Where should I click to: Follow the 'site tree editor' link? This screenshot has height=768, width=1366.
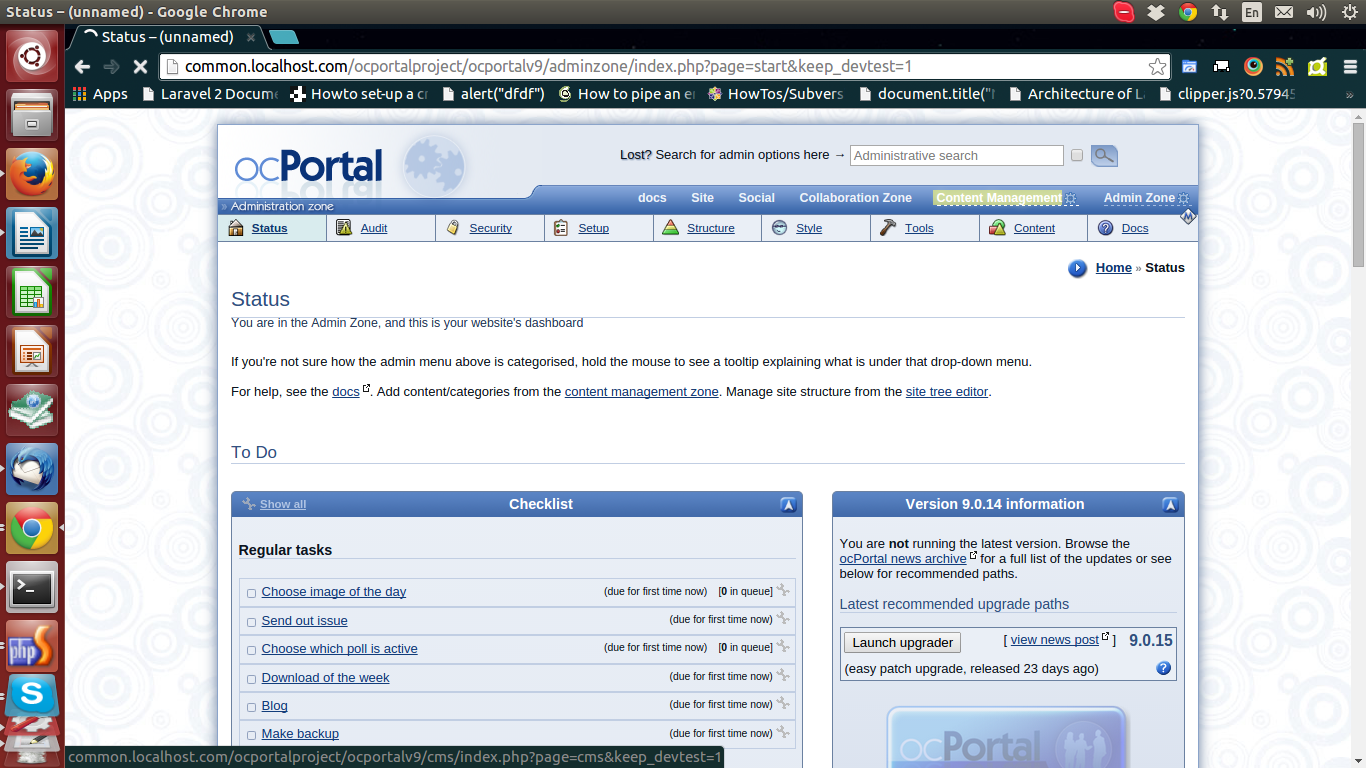pyautogui.click(x=946, y=392)
